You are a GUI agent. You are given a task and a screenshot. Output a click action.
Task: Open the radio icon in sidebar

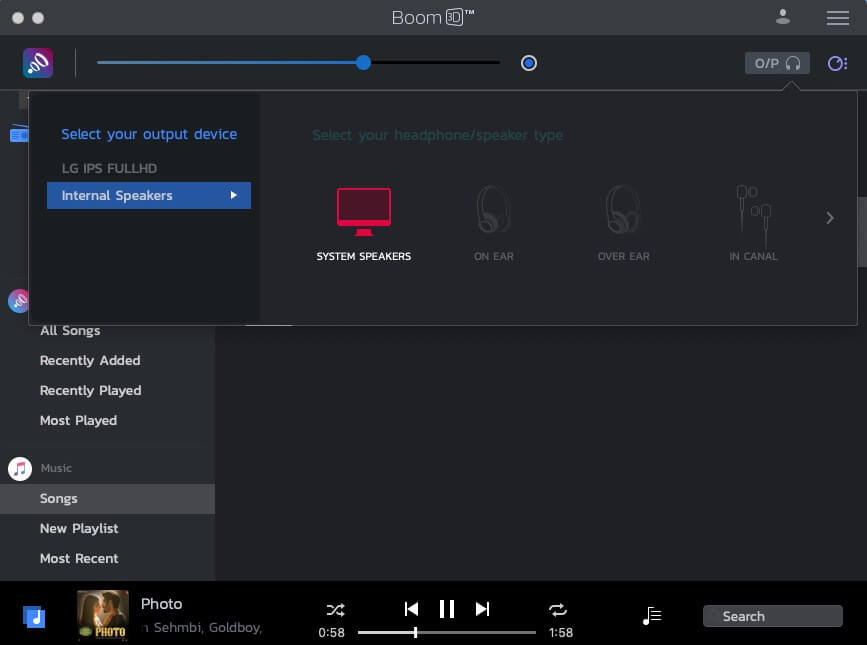tap(19, 133)
